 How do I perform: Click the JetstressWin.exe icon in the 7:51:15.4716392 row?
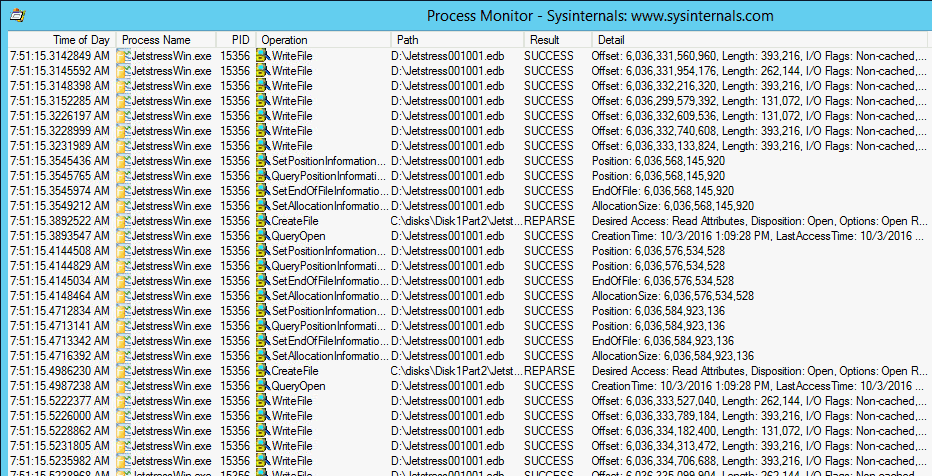point(124,356)
